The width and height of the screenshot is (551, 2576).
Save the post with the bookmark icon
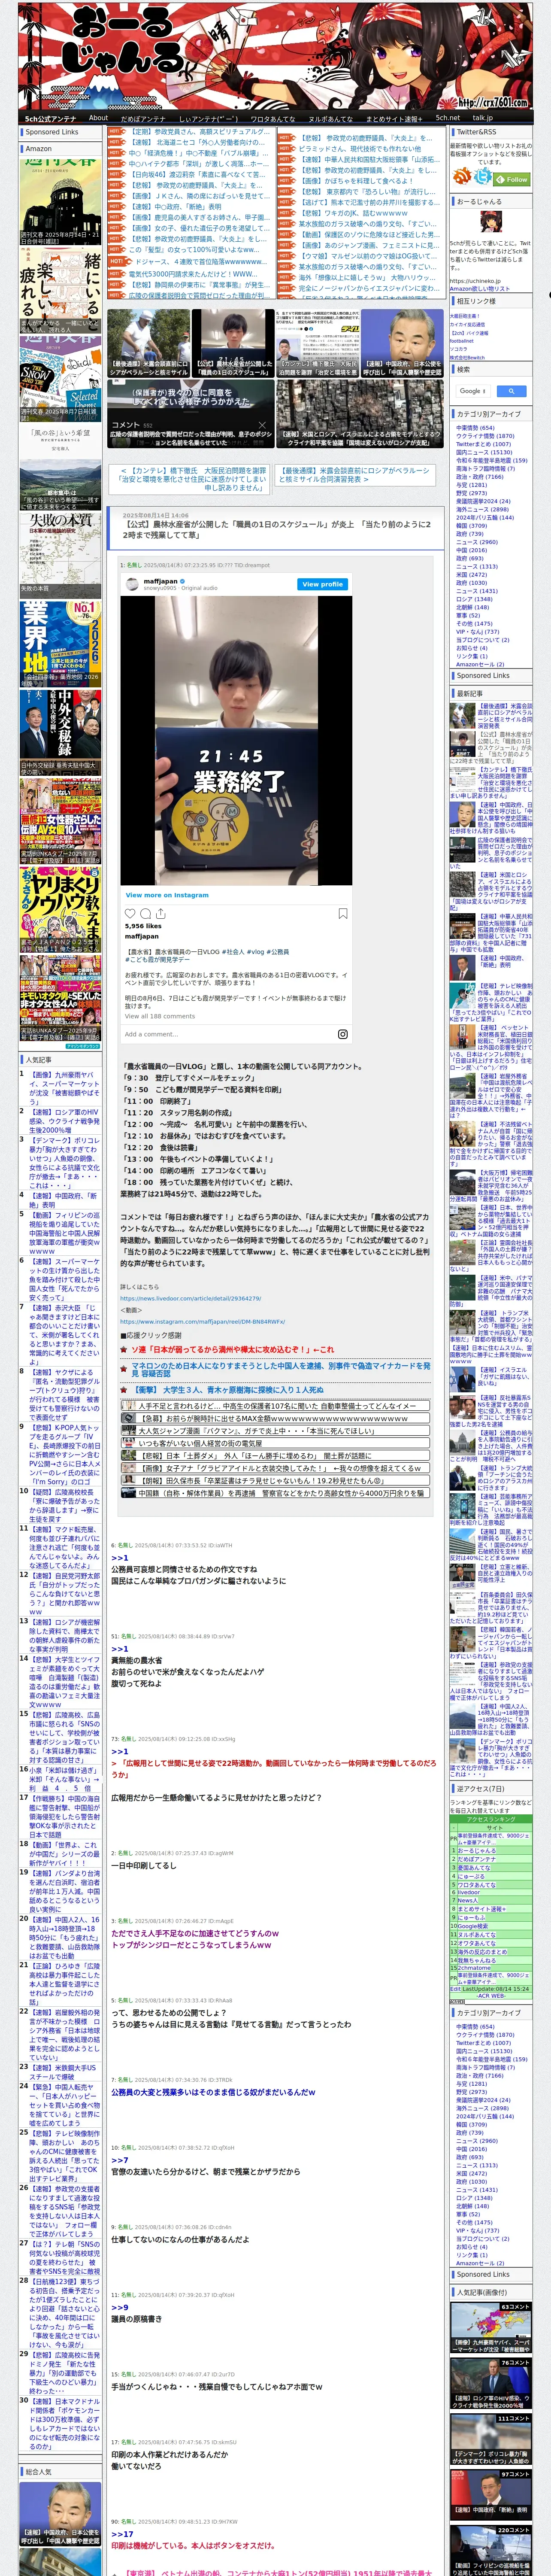[x=342, y=913]
